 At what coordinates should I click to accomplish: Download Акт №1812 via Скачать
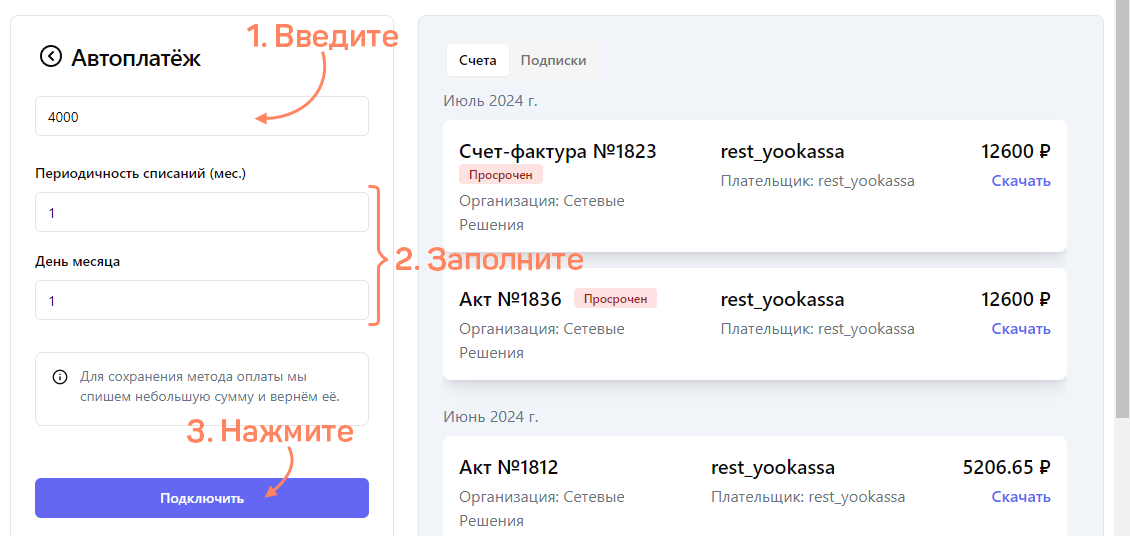click(1021, 496)
